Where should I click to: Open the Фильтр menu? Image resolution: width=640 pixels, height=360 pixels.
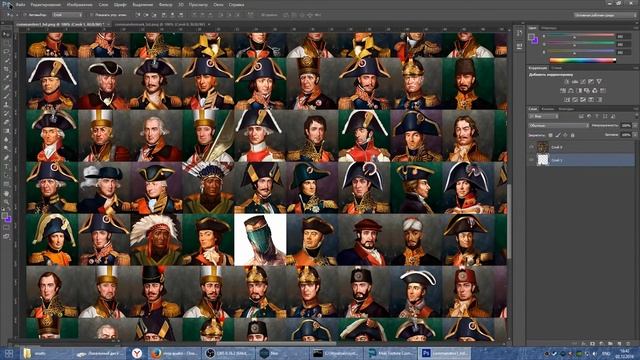[x=165, y=5]
